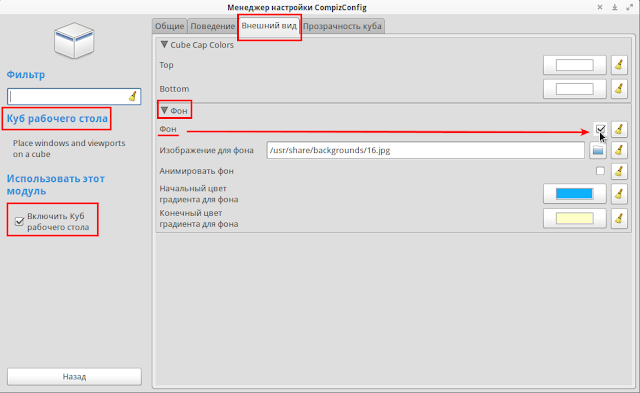The height and width of the screenshot is (393, 640).
Task: Toggle the Фон checkbox
Action: point(600,129)
